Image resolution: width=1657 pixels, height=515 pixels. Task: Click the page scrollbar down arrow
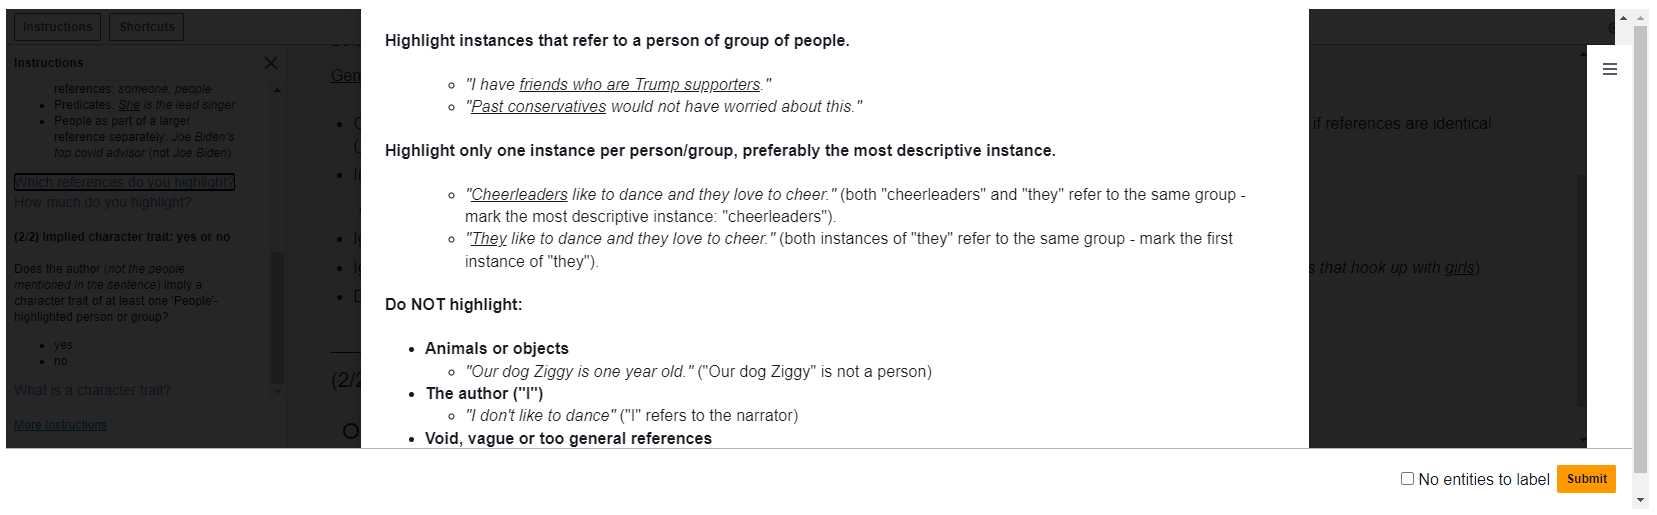click(1640, 500)
